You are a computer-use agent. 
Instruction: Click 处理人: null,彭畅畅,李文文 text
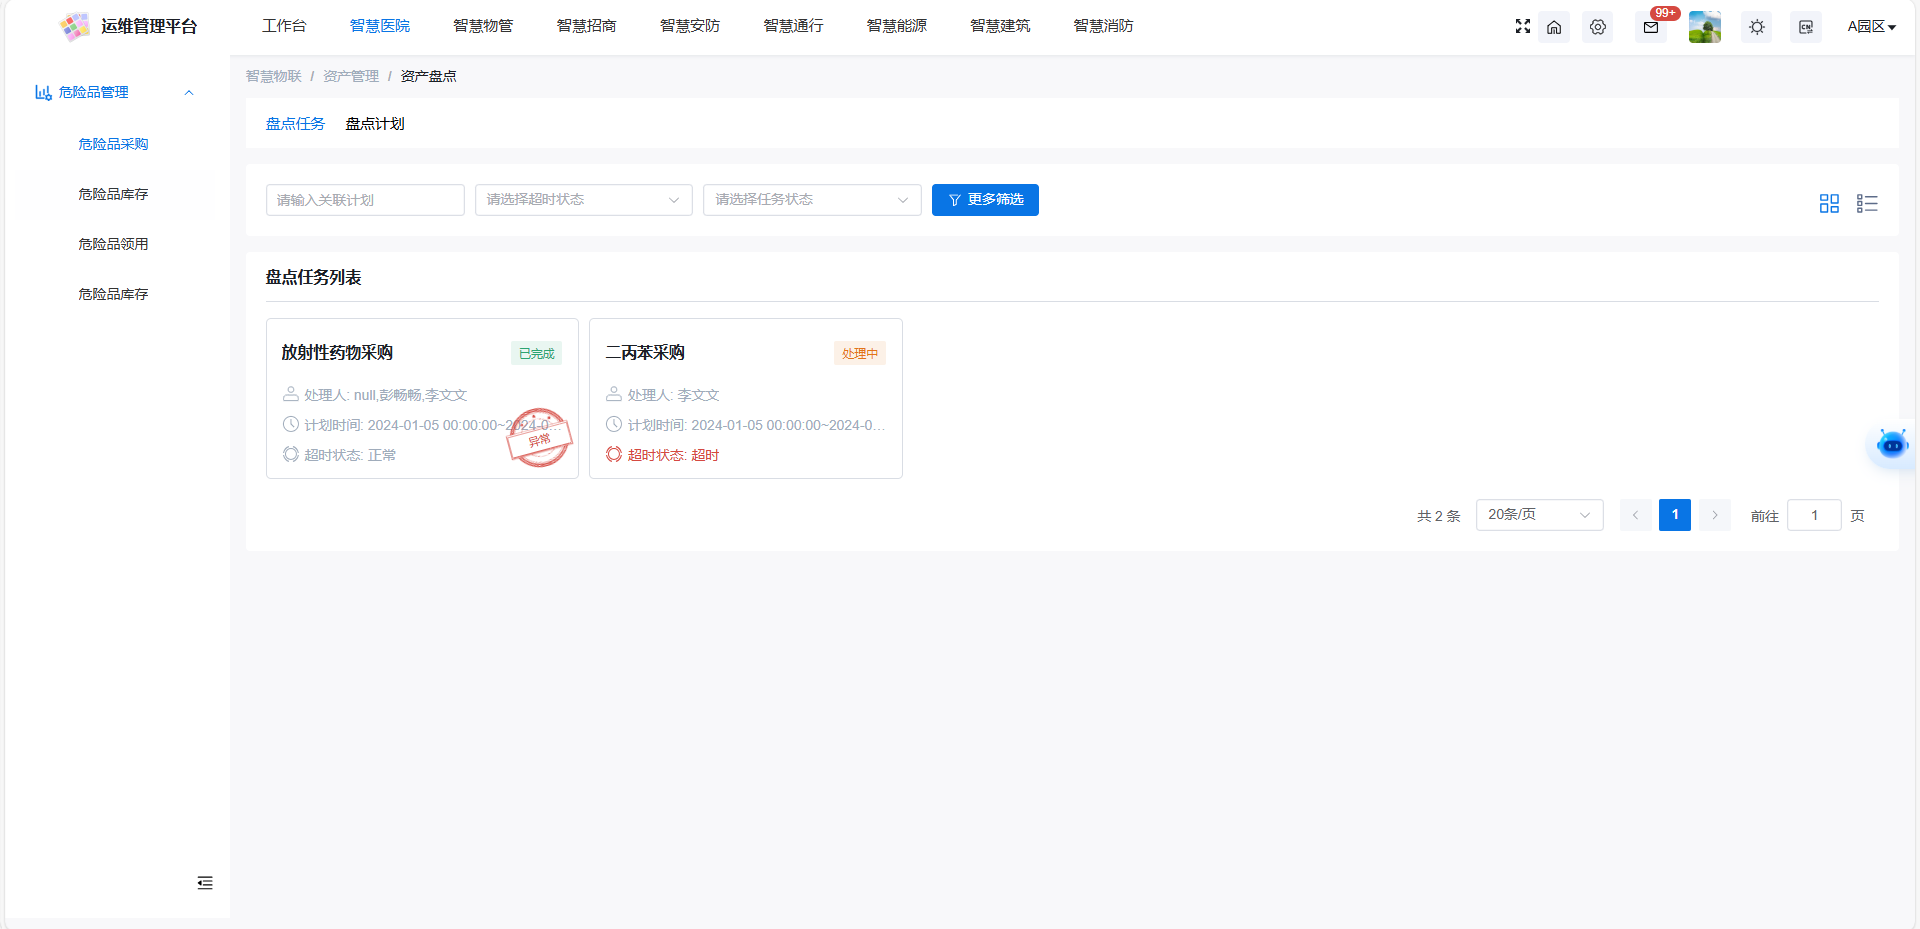click(385, 395)
